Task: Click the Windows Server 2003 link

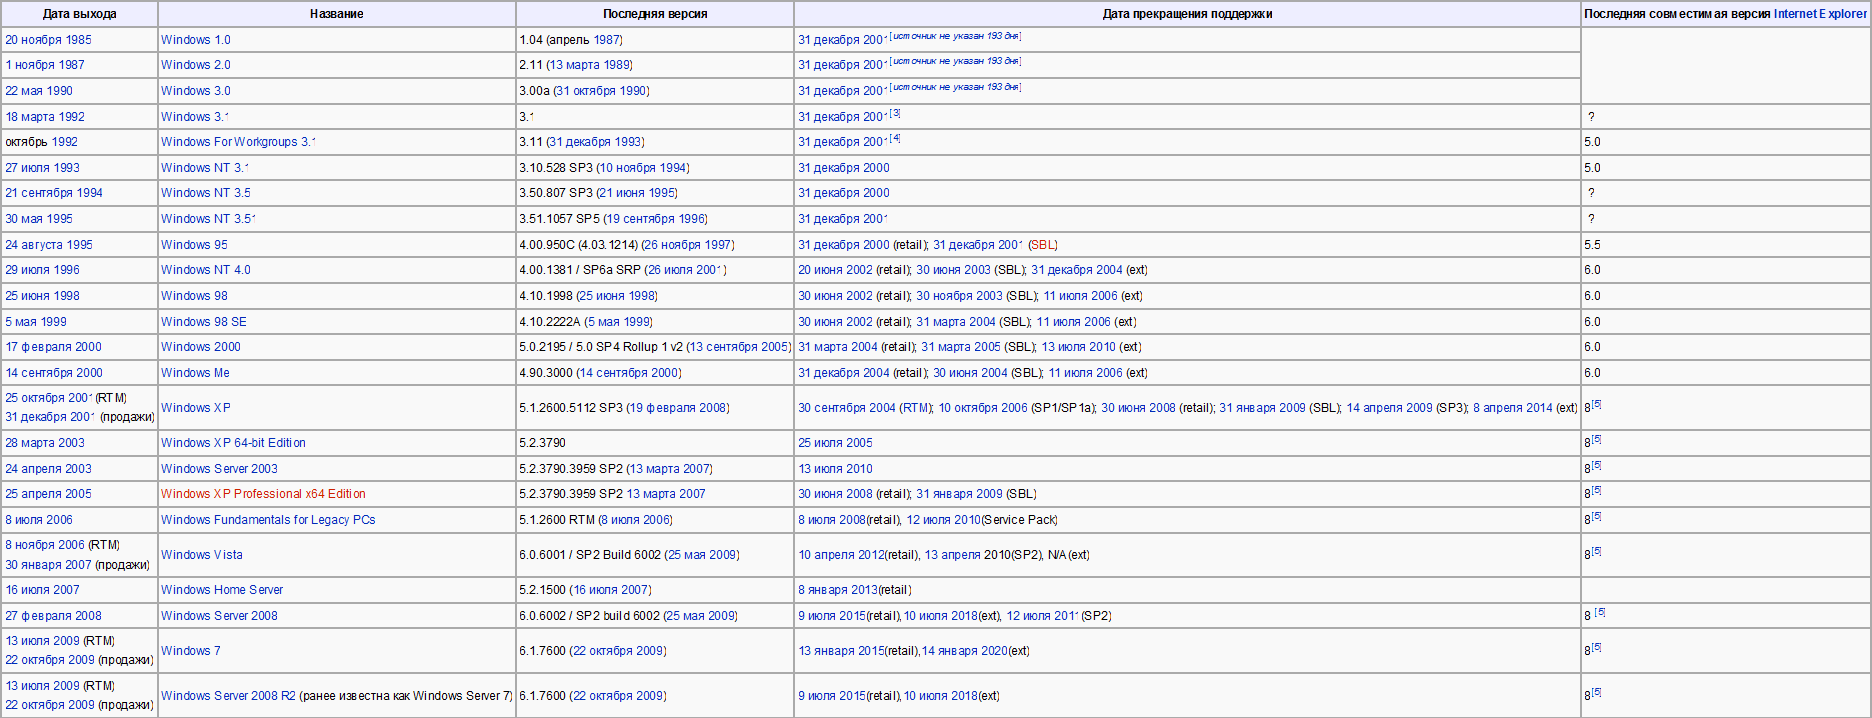Action: [x=219, y=469]
